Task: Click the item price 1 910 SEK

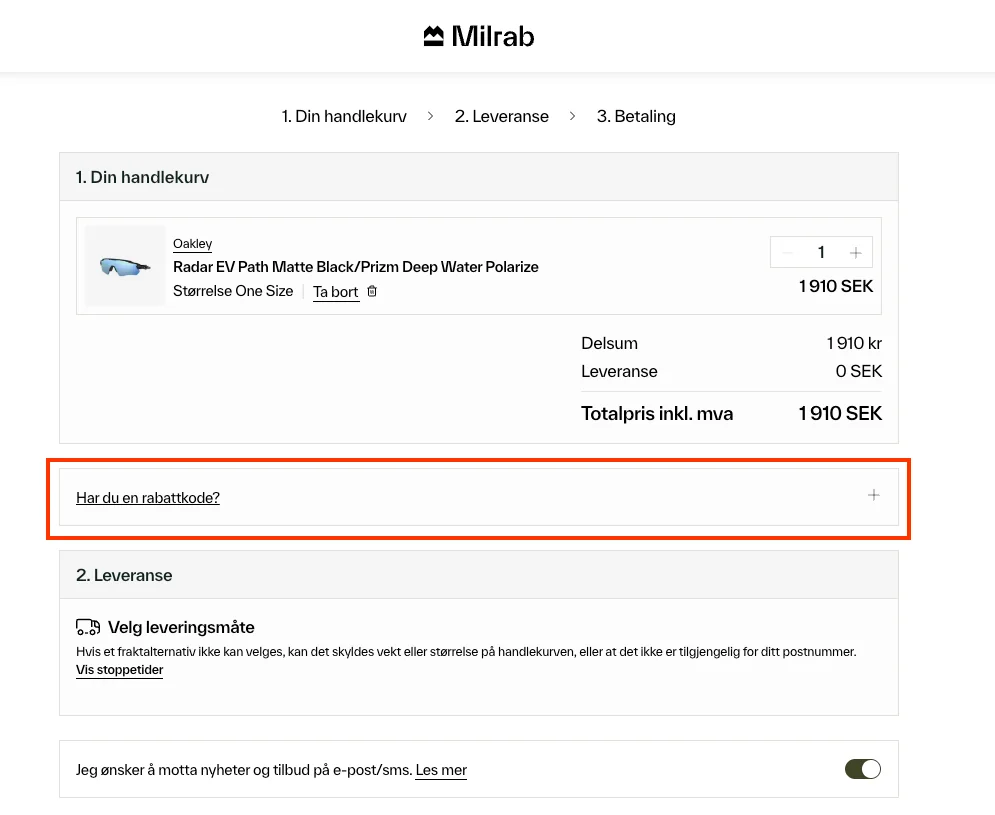Action: pos(836,286)
